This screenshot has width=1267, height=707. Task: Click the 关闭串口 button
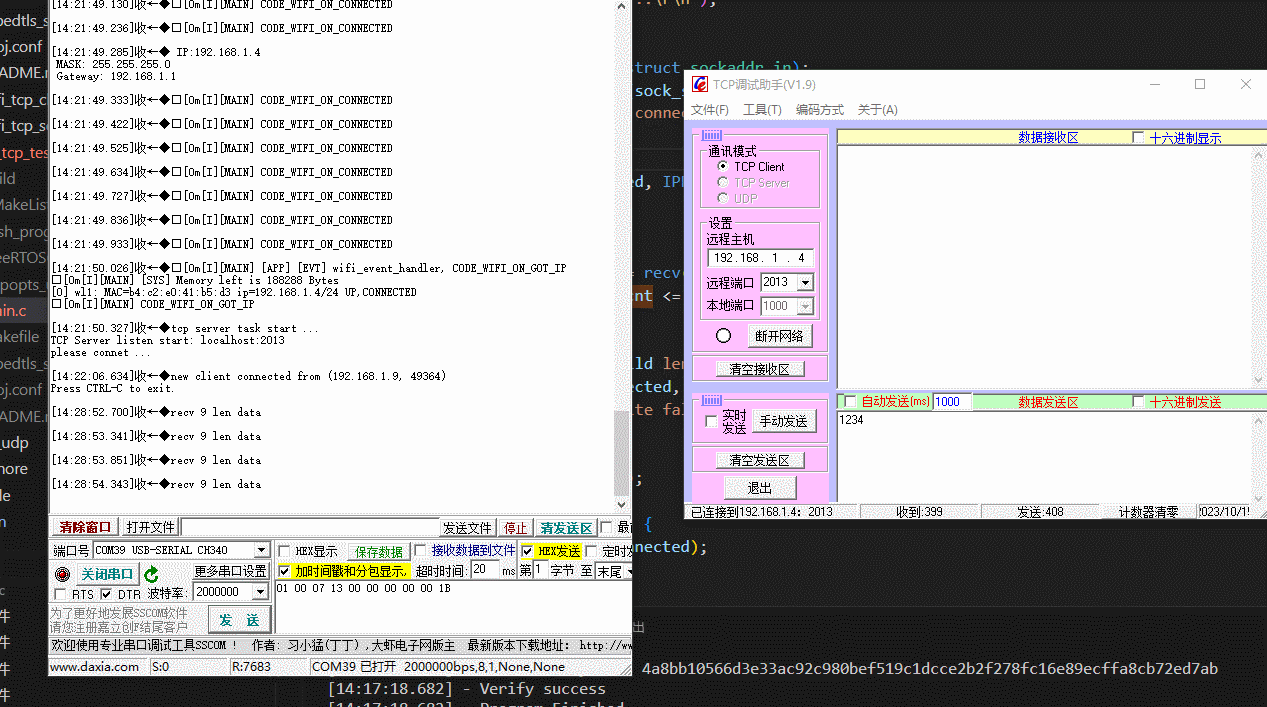coord(107,574)
